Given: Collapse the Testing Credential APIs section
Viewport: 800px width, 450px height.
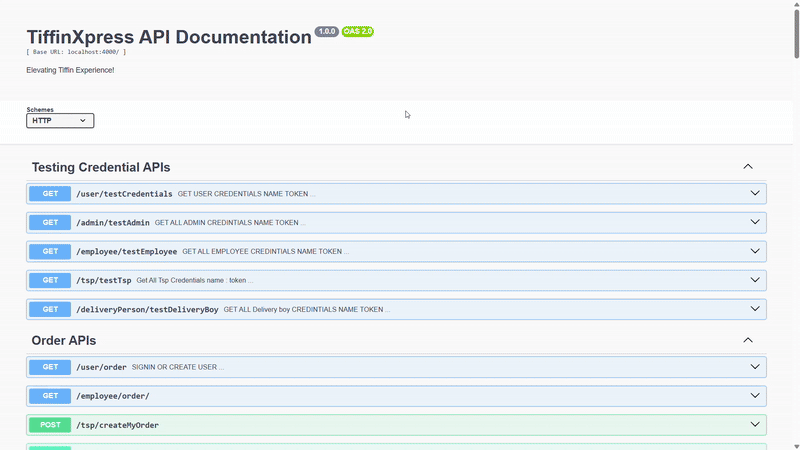Looking at the screenshot, I should point(747,167).
